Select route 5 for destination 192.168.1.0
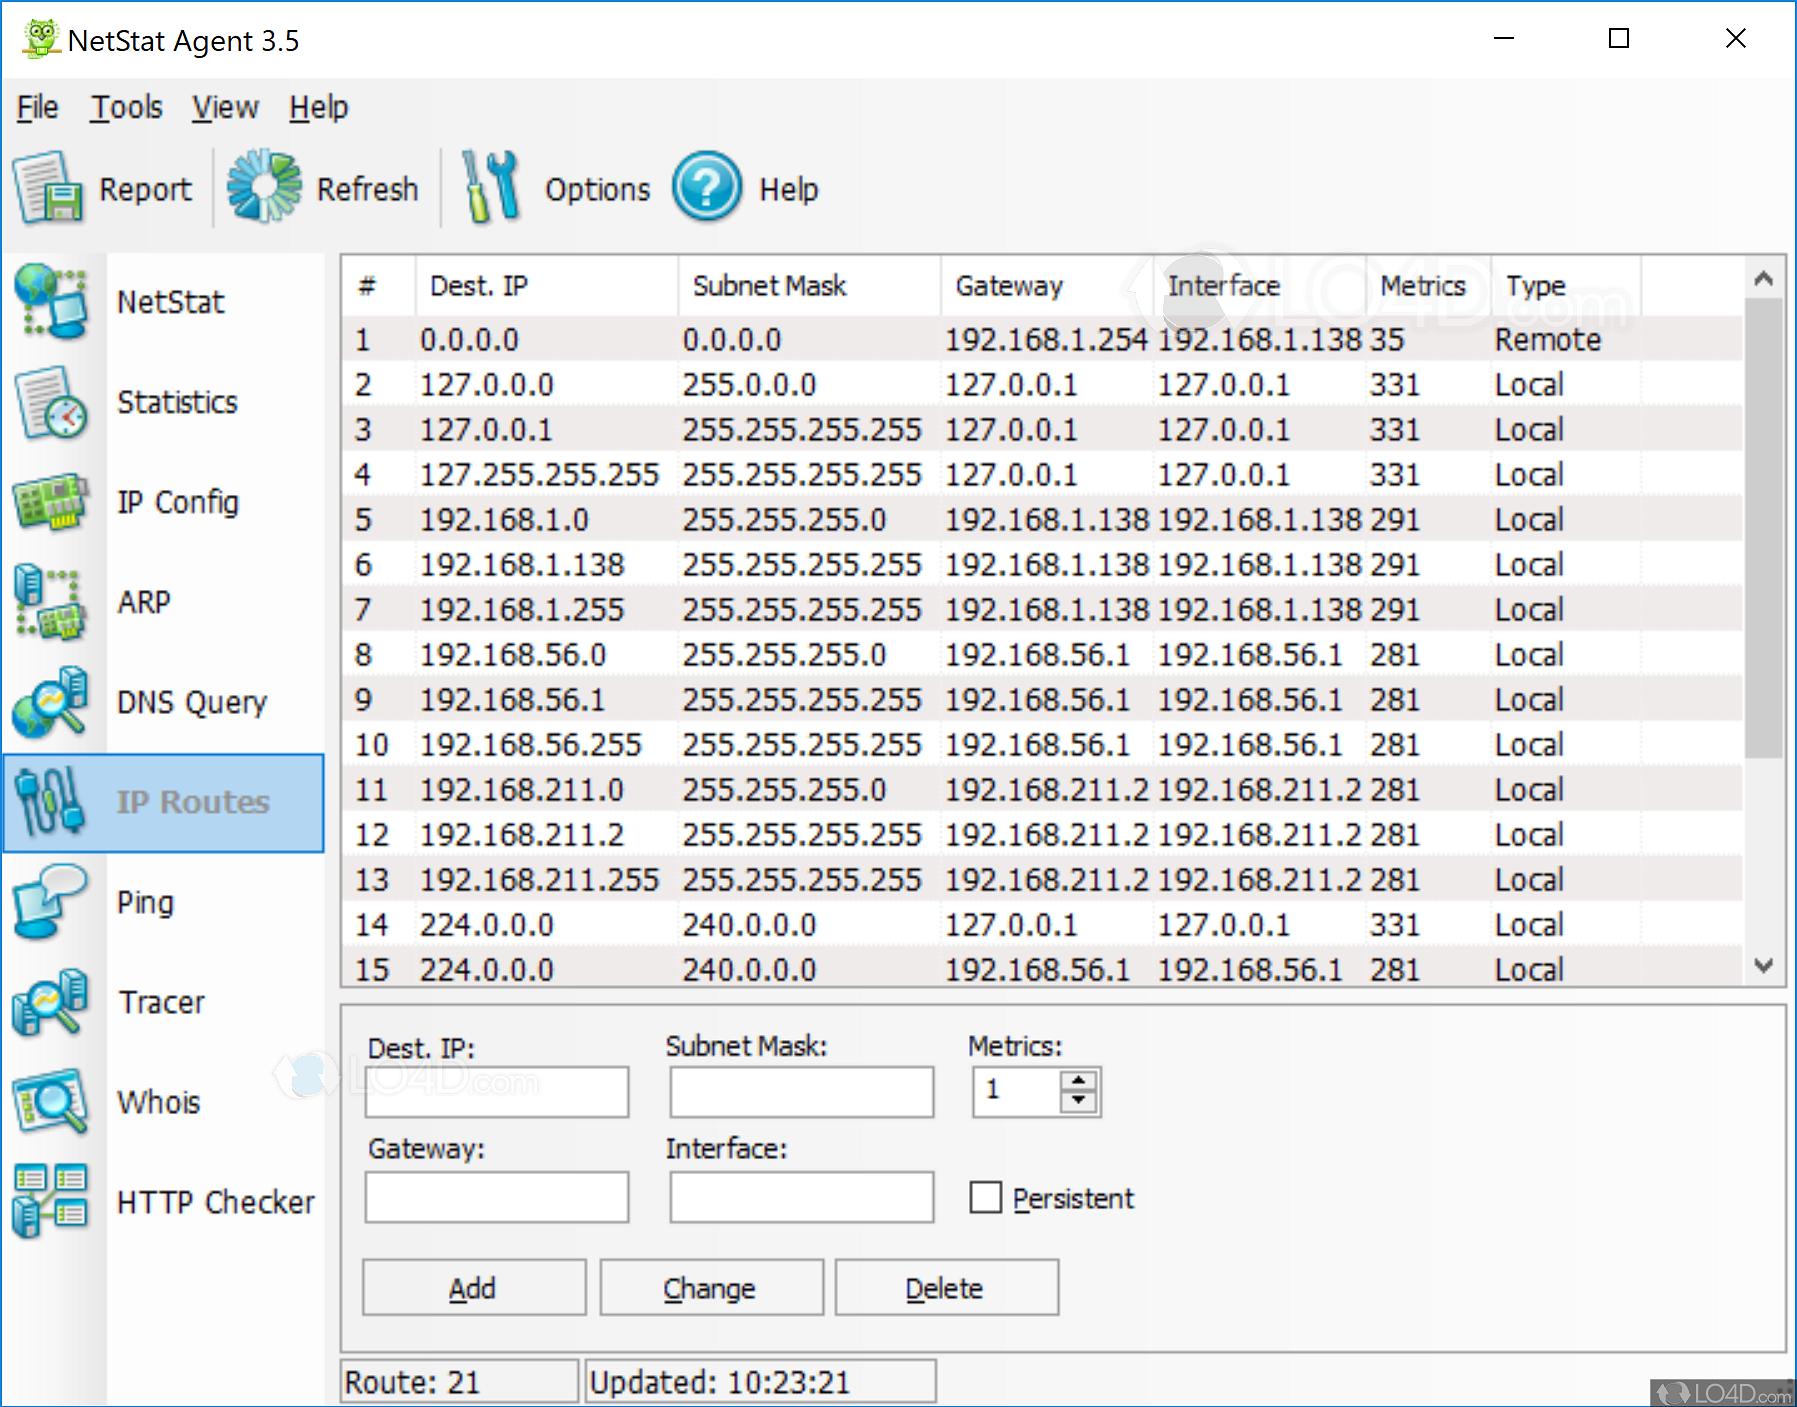 [x=700, y=518]
